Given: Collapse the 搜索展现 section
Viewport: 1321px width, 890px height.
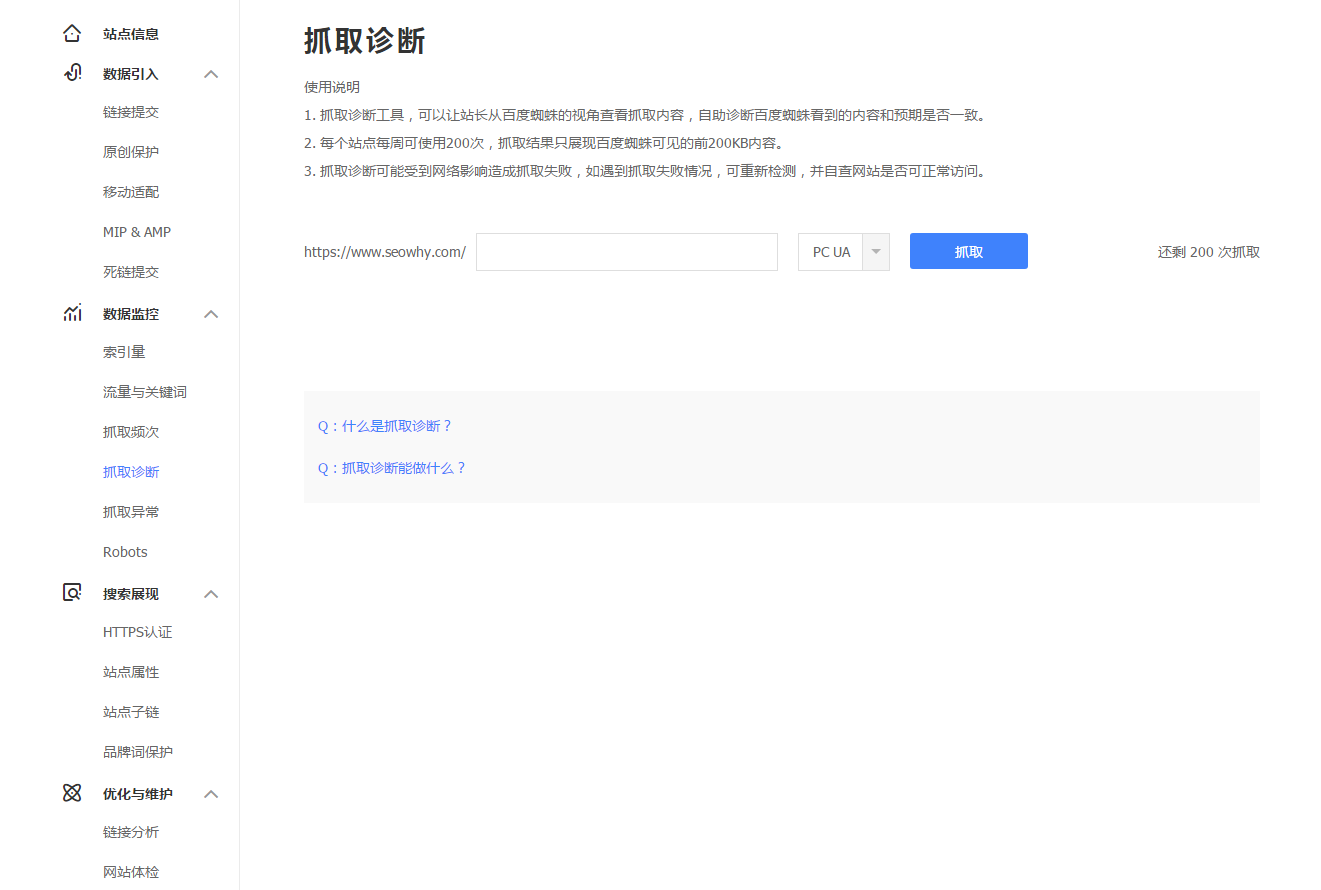Looking at the screenshot, I should (210, 593).
